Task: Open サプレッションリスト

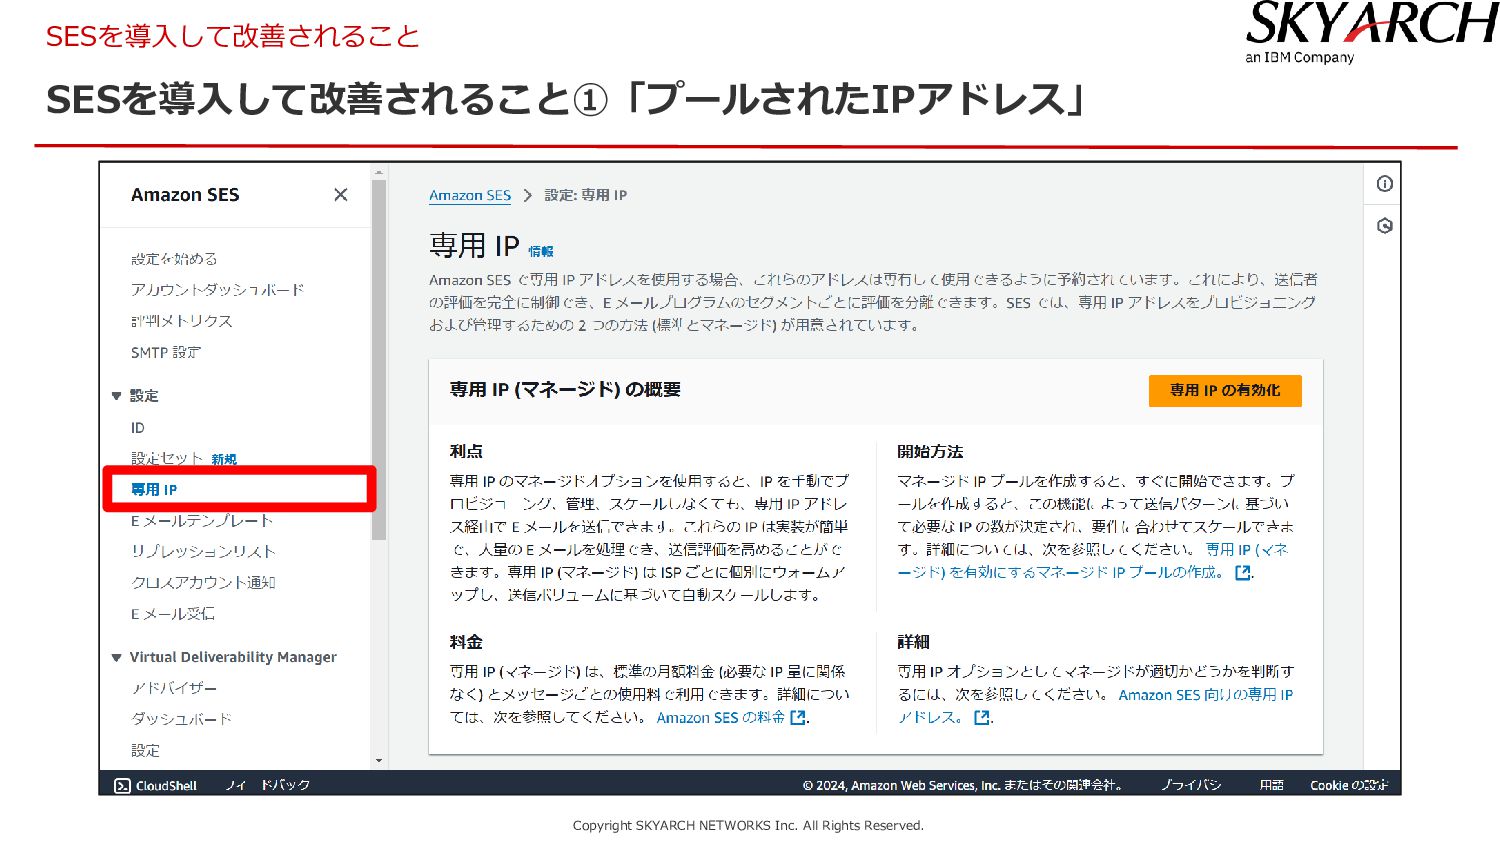Action: [x=203, y=552]
